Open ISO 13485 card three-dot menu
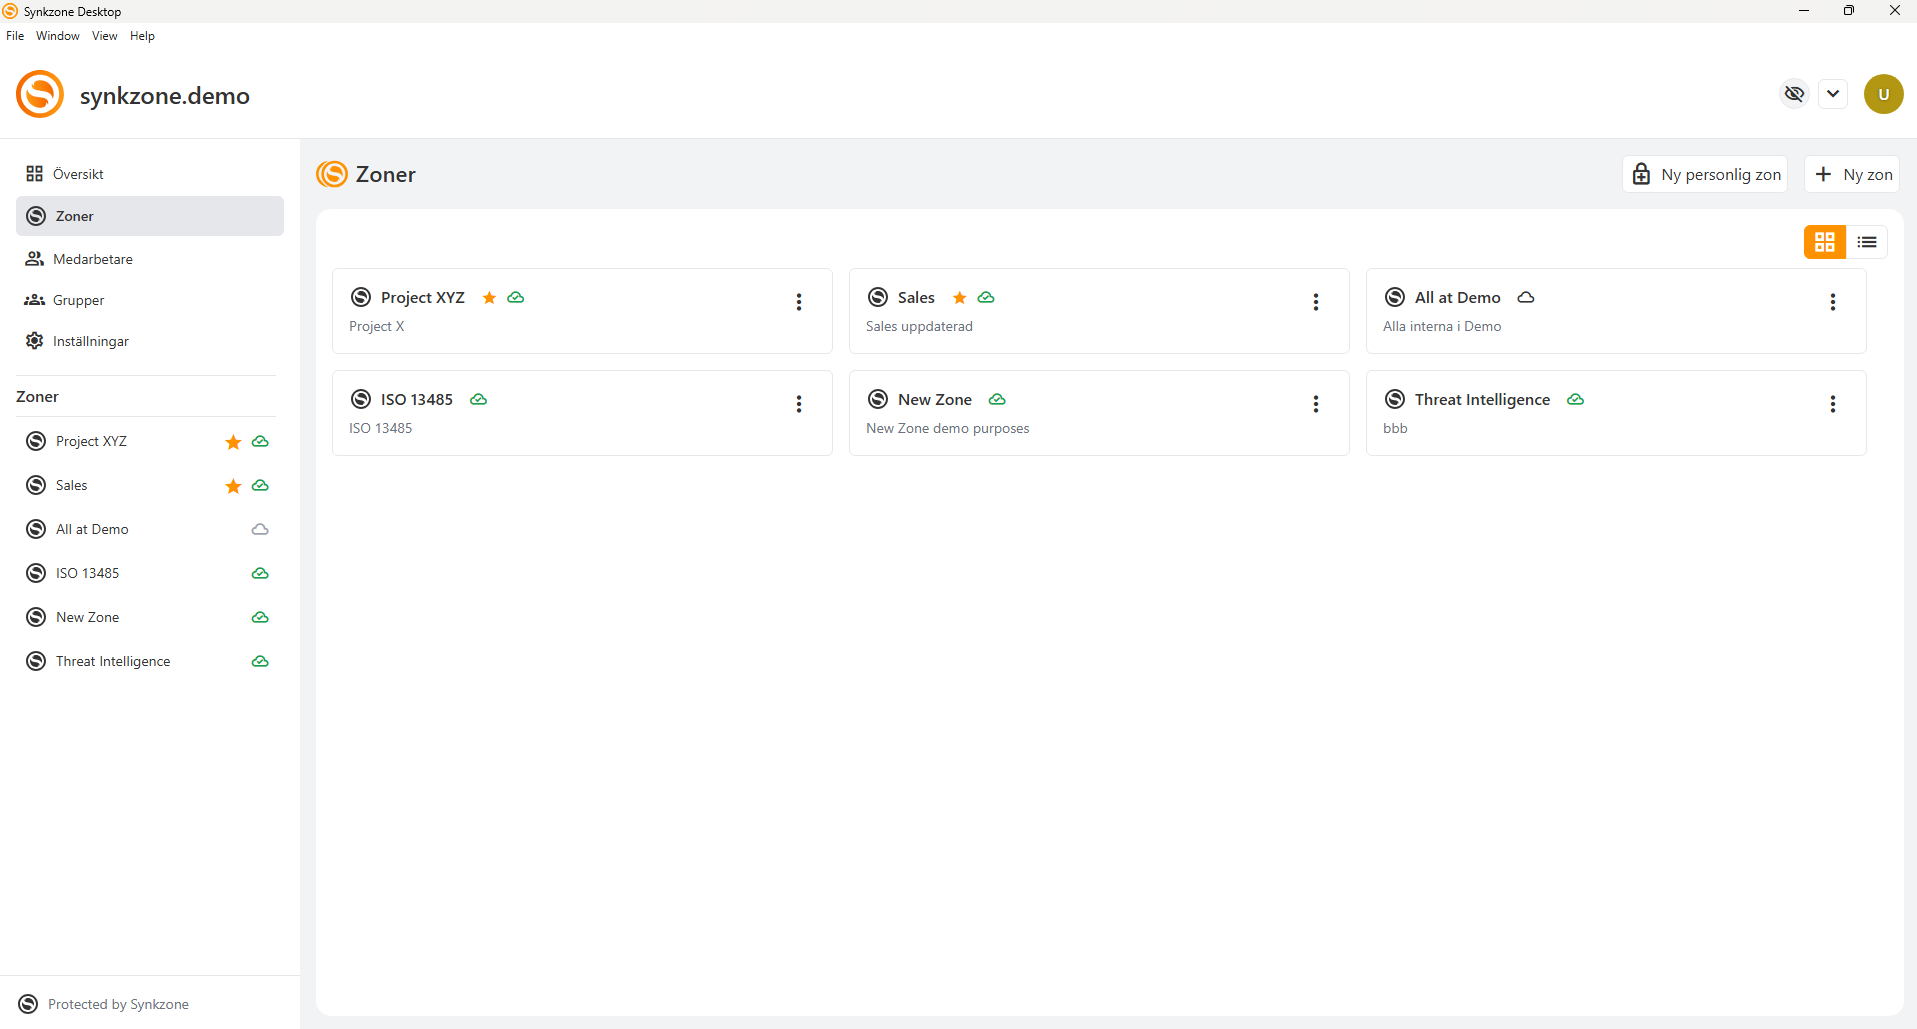The image size is (1917, 1029). 799,404
